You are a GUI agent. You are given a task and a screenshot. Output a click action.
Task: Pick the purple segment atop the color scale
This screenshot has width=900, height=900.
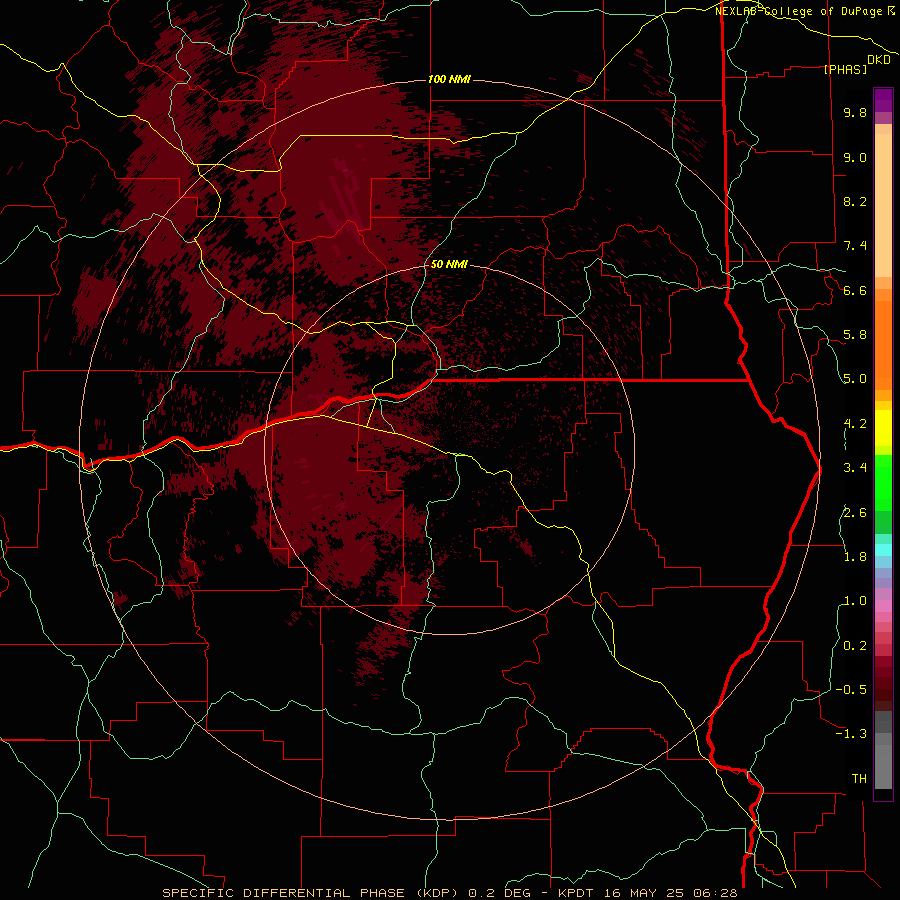coord(883,100)
